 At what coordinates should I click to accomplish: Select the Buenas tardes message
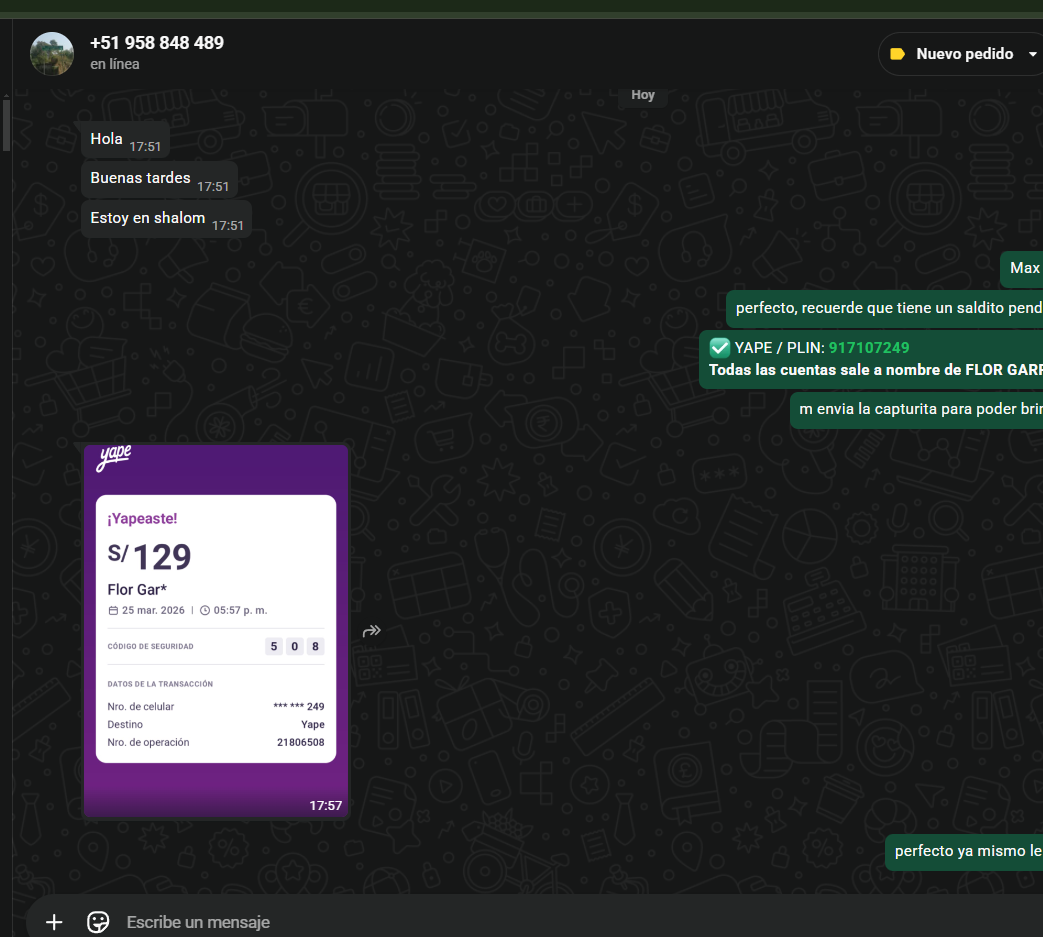coord(140,178)
